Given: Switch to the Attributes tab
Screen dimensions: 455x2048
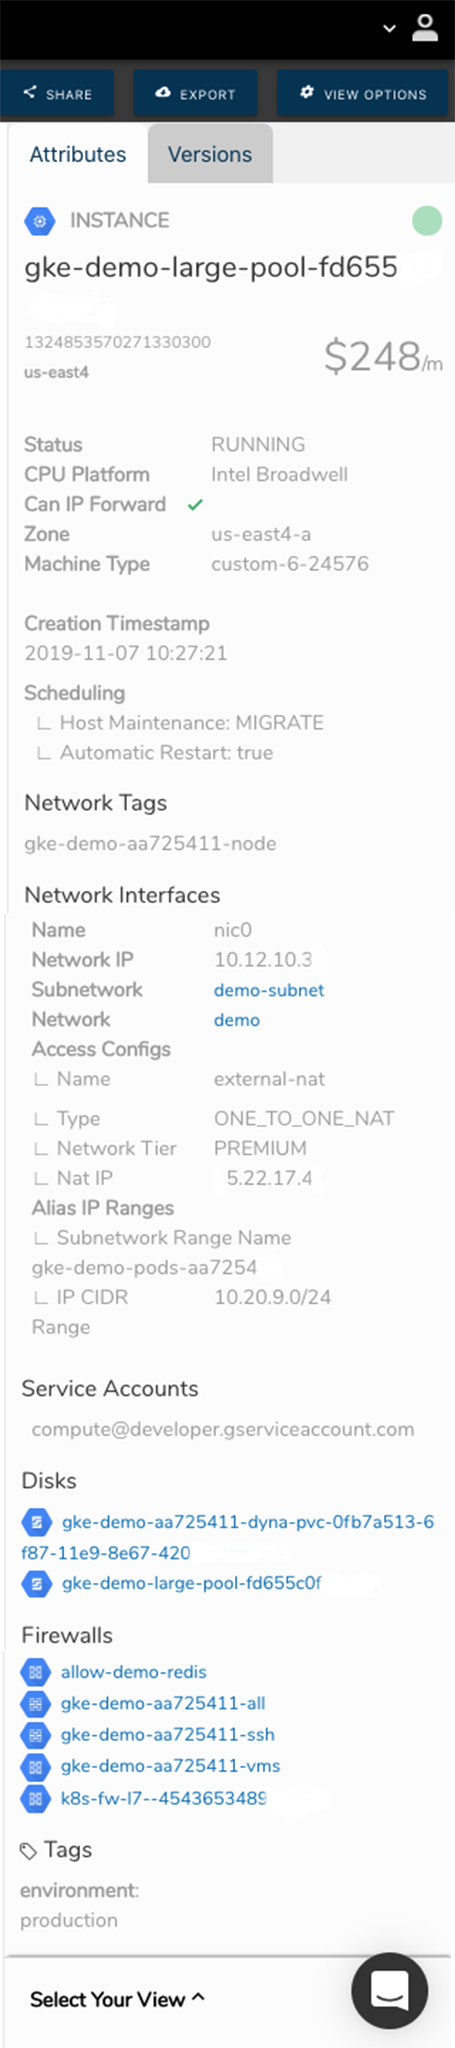Looking at the screenshot, I should click(78, 154).
